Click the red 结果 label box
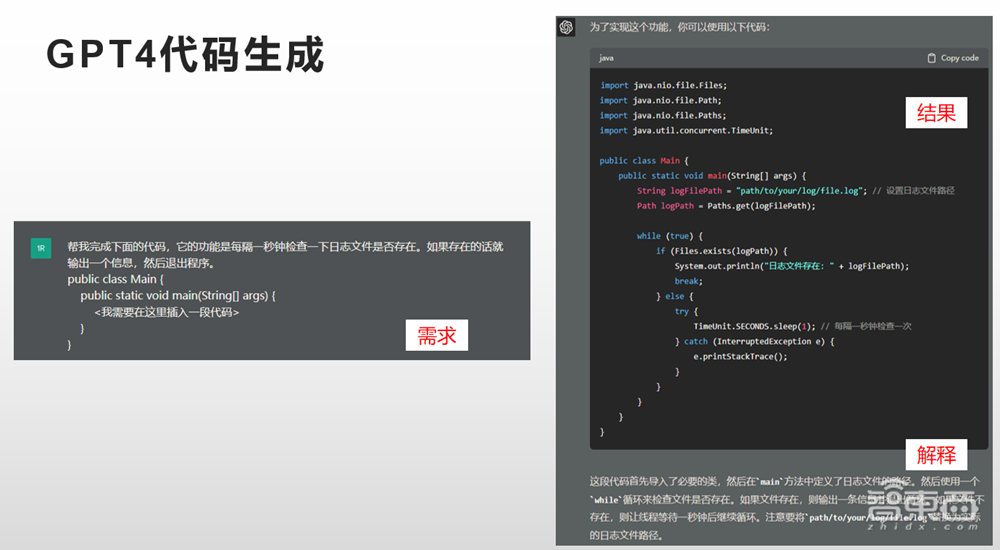1000x550 pixels. (x=936, y=113)
